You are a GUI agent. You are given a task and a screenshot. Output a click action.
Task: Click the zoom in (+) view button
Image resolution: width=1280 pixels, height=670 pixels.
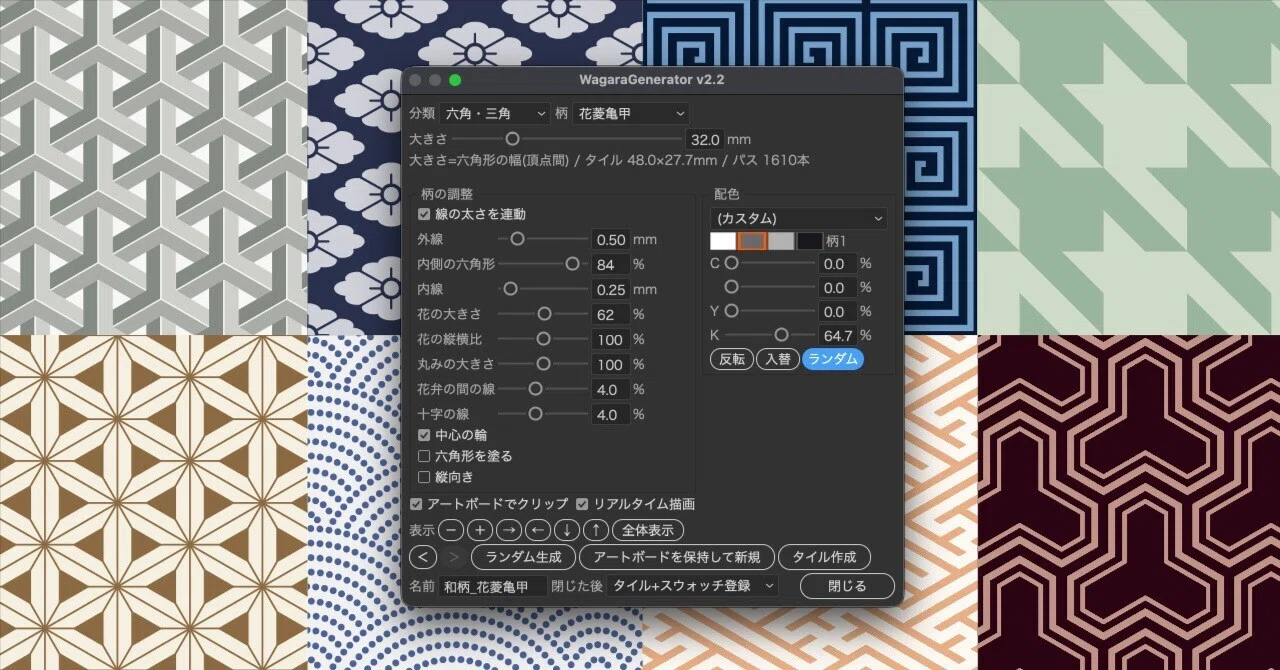click(481, 530)
